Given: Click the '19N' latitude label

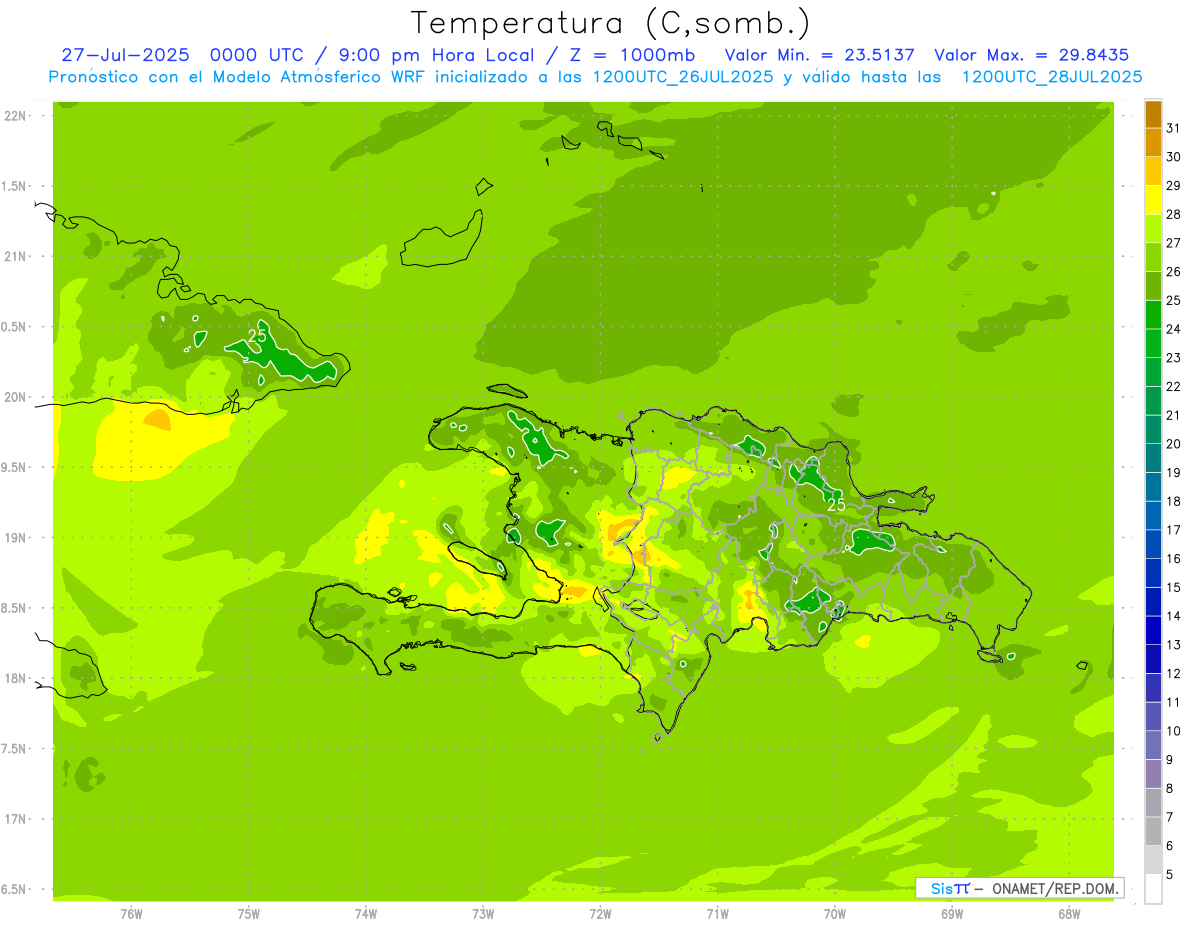Looking at the screenshot, I should click(15, 538).
